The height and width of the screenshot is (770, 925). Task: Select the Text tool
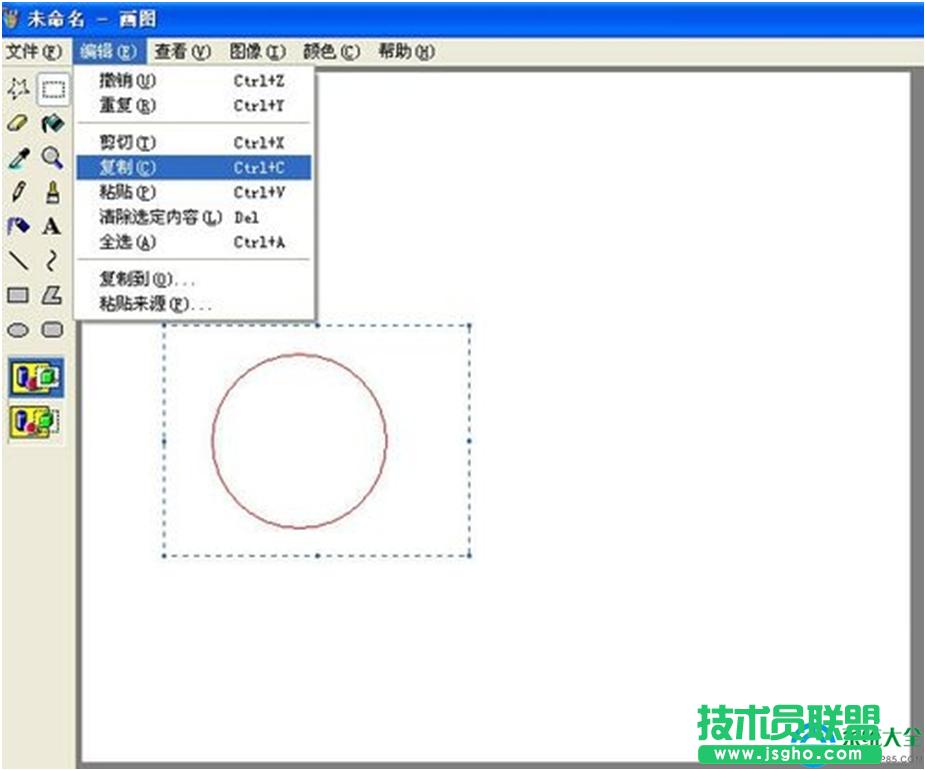[x=52, y=227]
